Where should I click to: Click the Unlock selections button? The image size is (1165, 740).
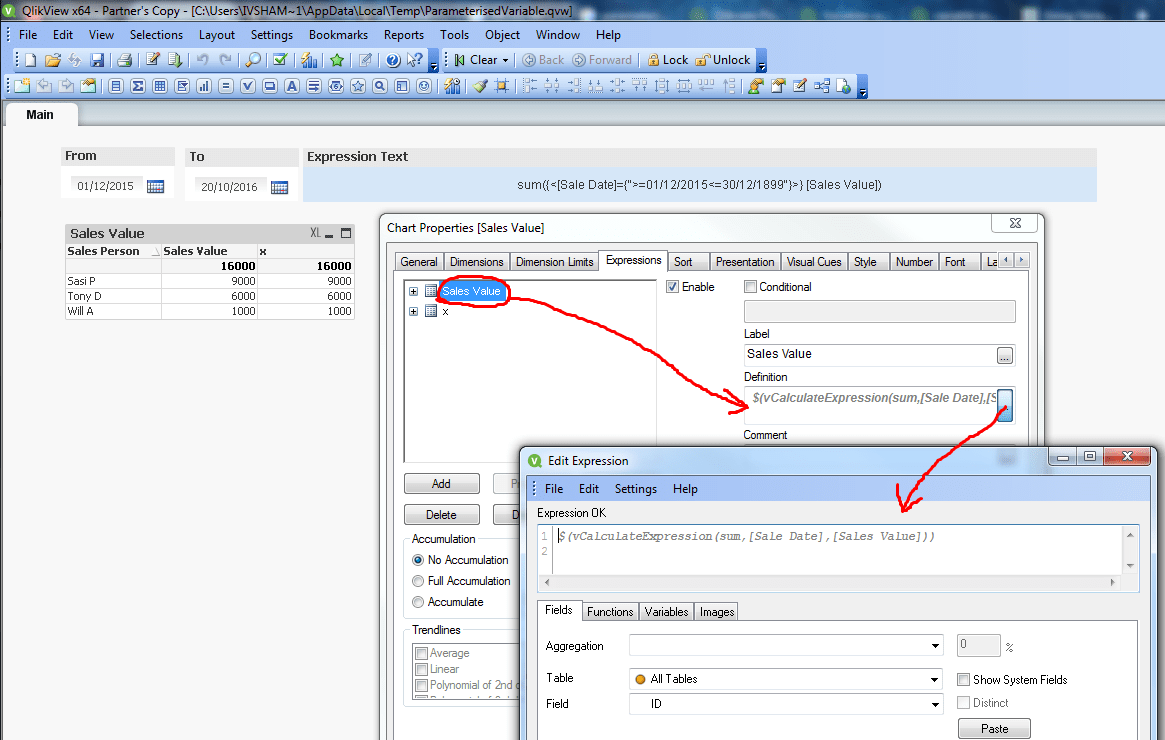point(723,60)
